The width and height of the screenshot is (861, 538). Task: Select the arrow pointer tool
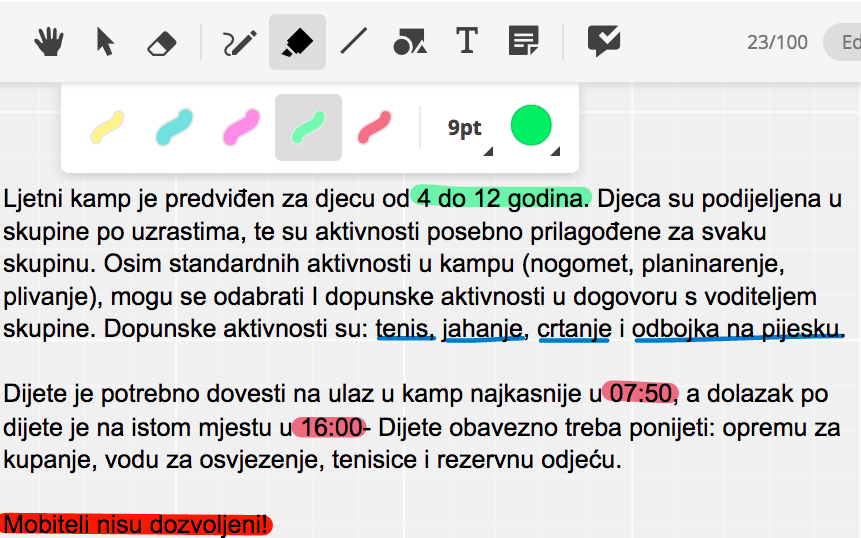[x=104, y=42]
